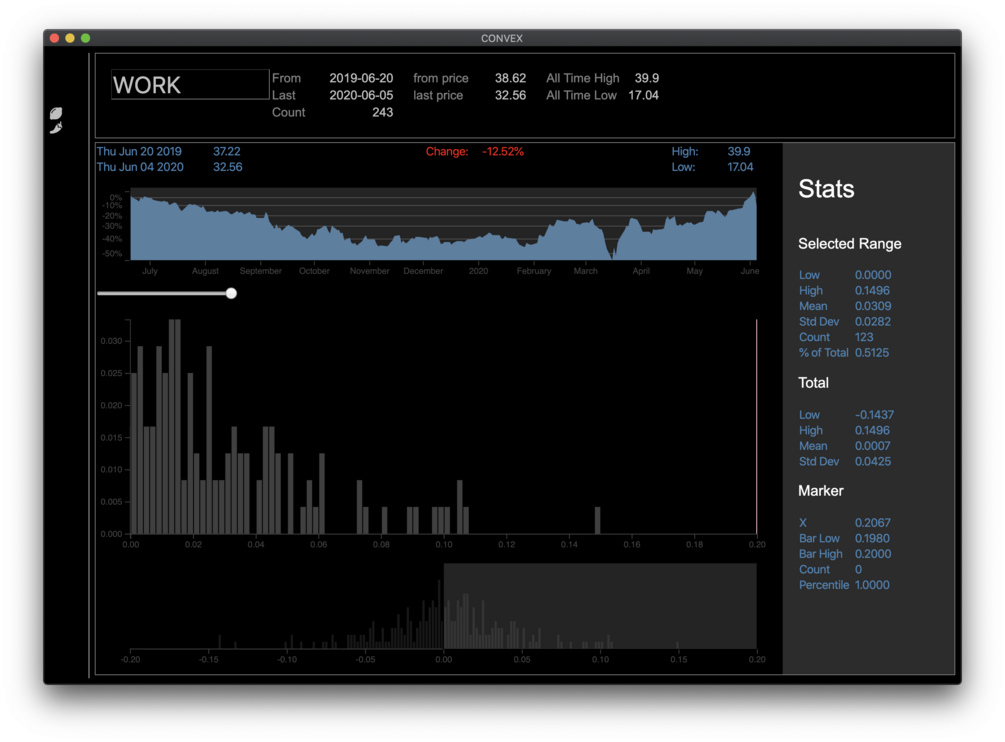The image size is (1005, 742).
Task: Click the shaded selection on the bottom histogram
Action: 600,606
